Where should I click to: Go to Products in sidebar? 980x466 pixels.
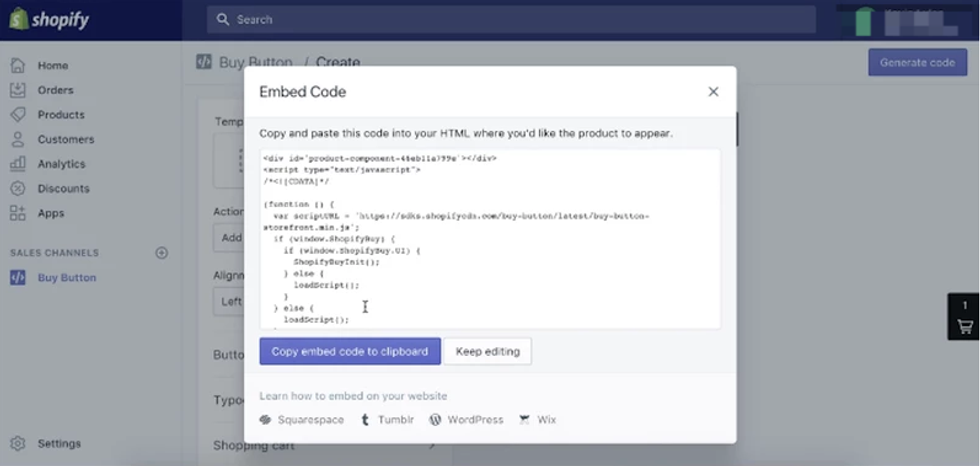pyautogui.click(x=61, y=115)
